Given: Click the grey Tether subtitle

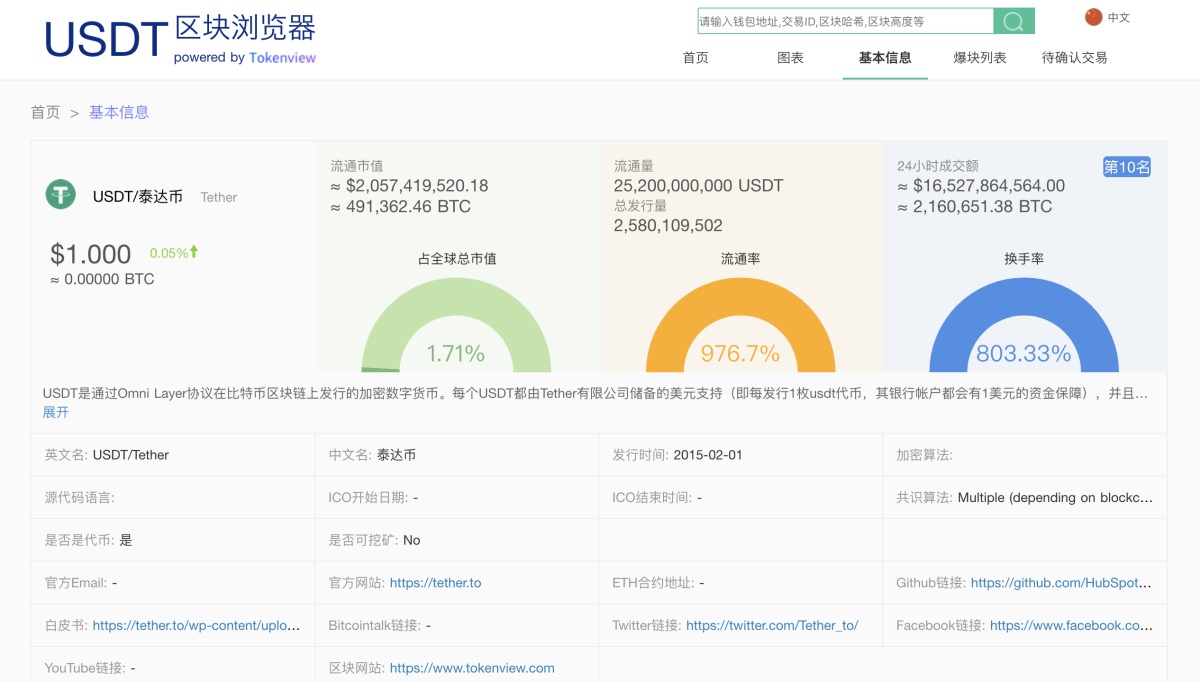Looking at the screenshot, I should [x=219, y=197].
